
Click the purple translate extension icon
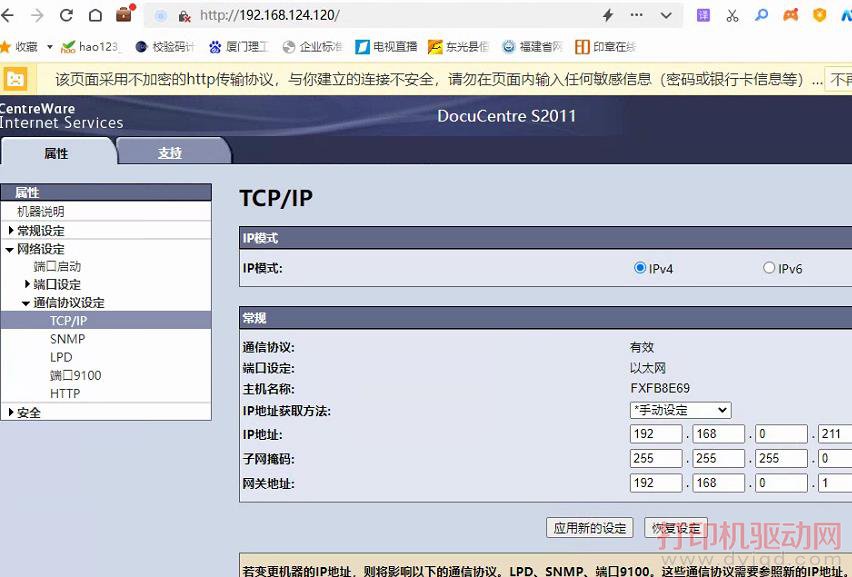click(703, 15)
